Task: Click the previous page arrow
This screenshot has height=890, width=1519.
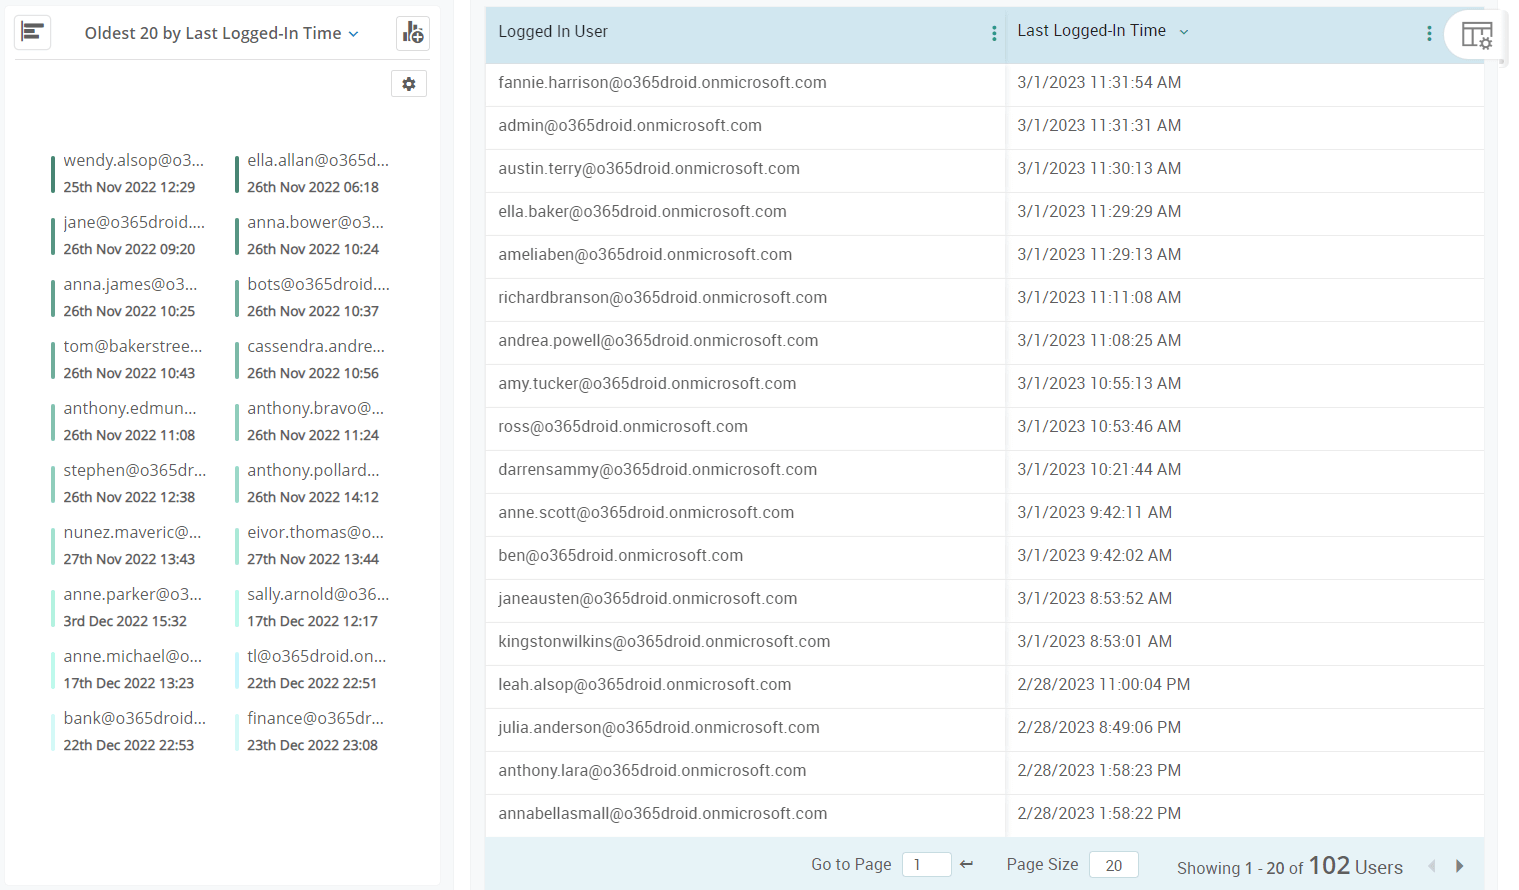Action: coord(1431,866)
